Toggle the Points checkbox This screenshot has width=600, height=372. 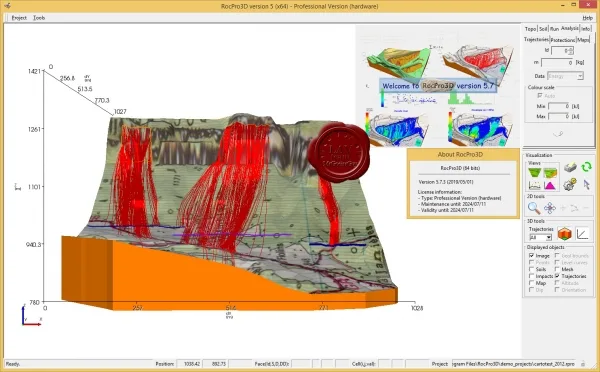click(x=532, y=262)
